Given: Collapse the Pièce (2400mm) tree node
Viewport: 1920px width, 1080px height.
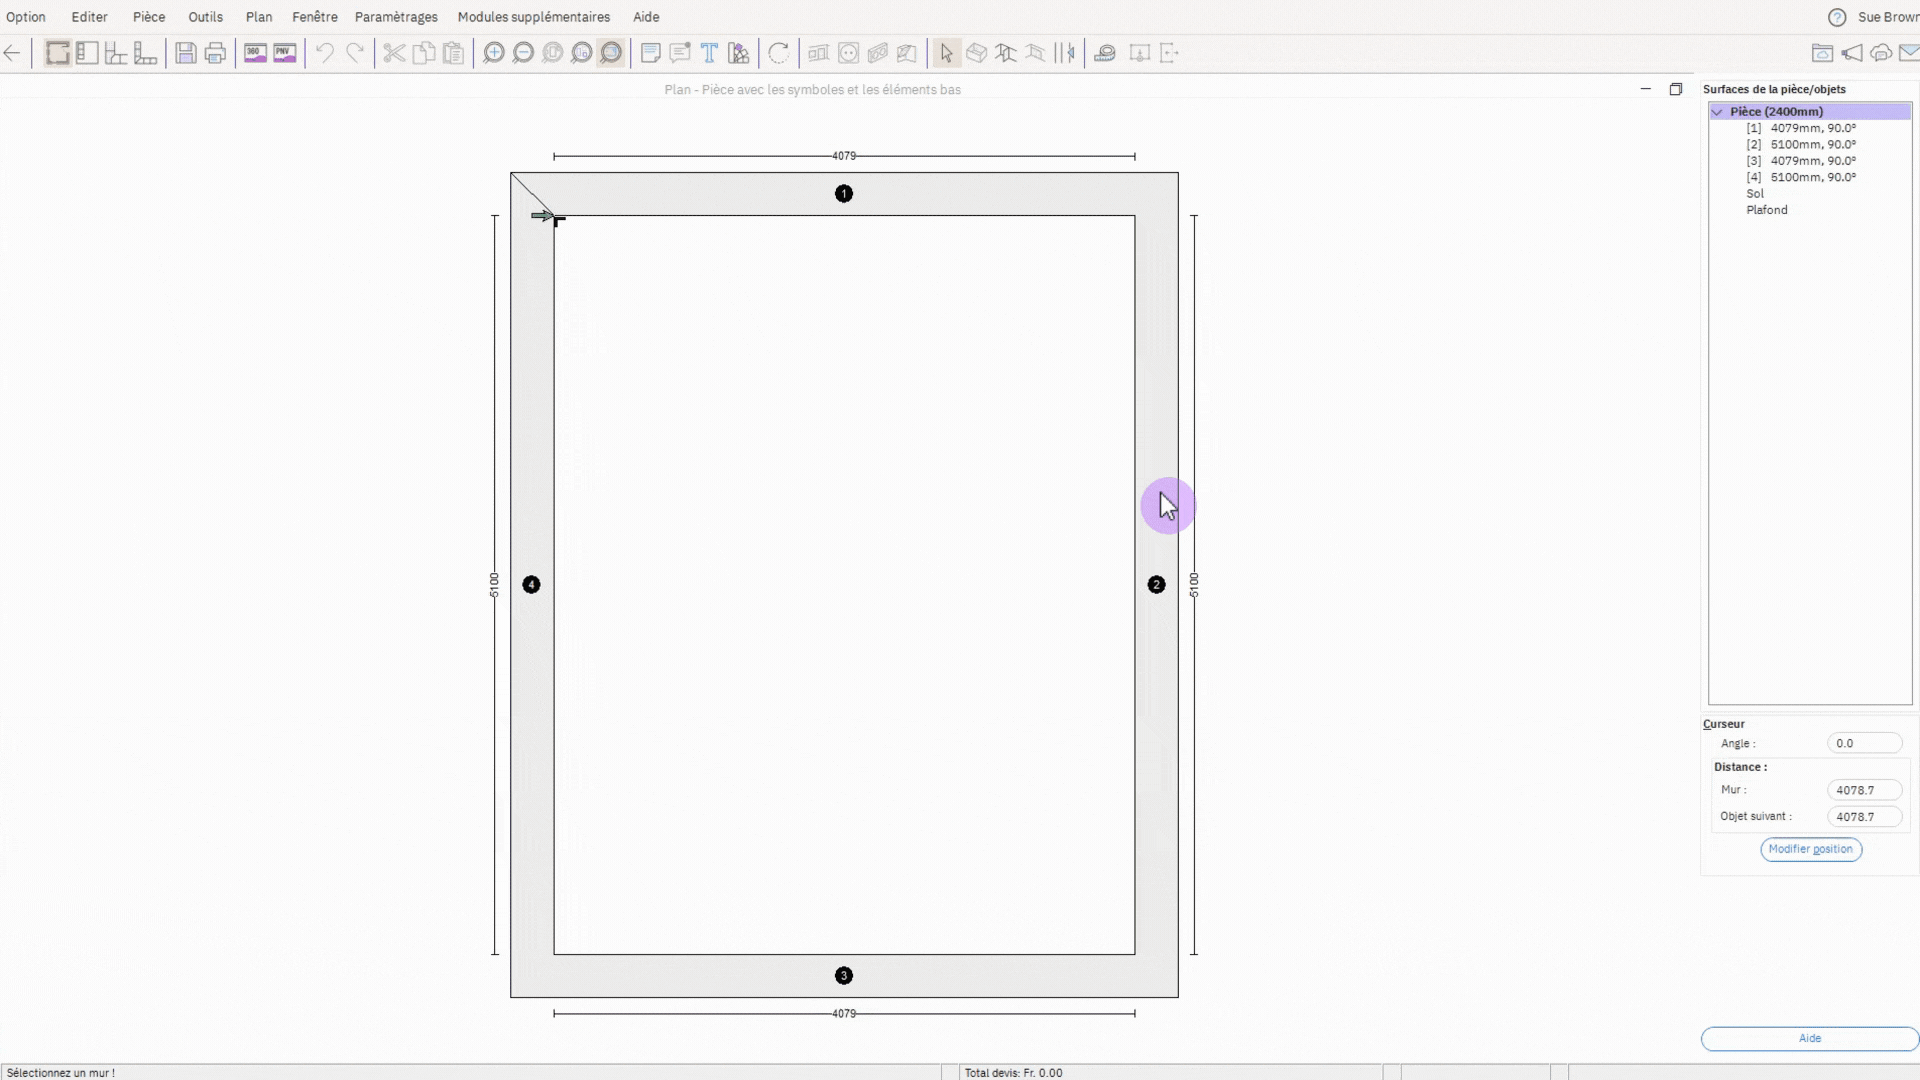Looking at the screenshot, I should (x=1717, y=112).
